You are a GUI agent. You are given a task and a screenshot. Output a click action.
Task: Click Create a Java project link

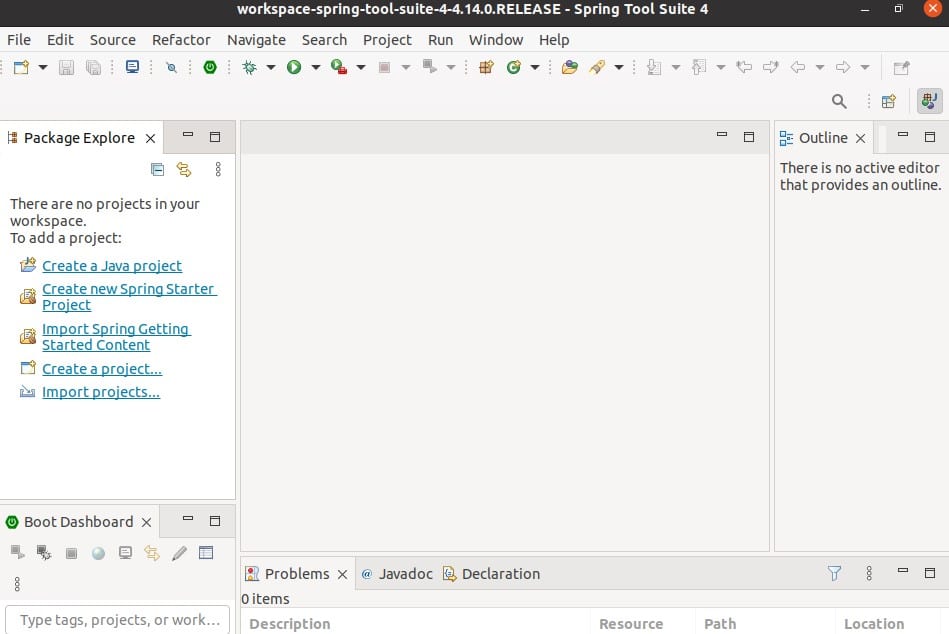112,266
